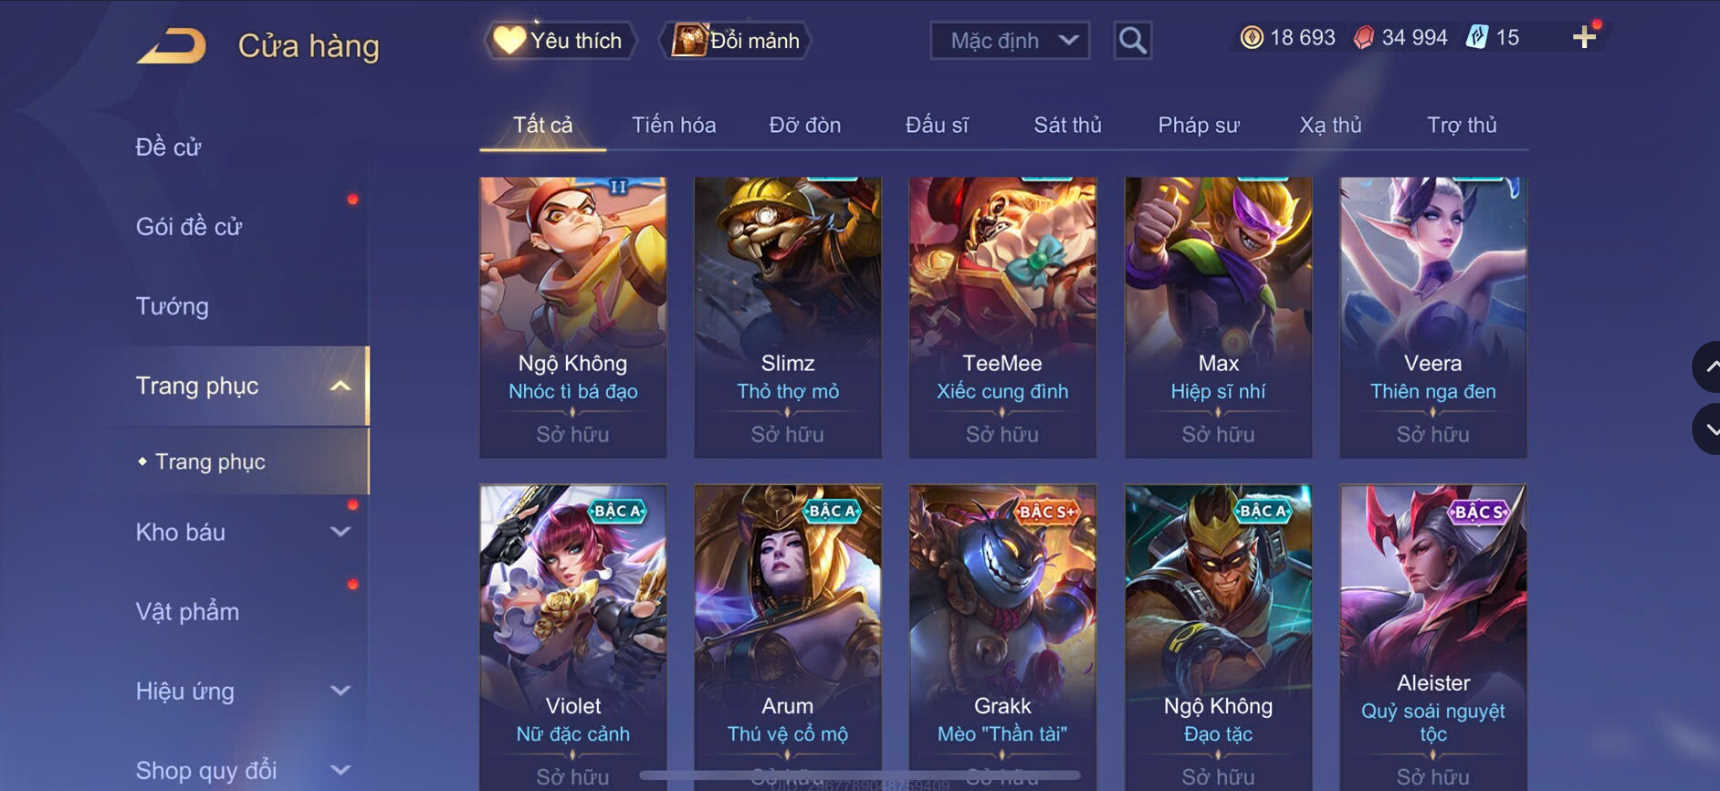Open the Mặc định sort dropdown
The height and width of the screenshot is (791, 1720).
[1010, 41]
